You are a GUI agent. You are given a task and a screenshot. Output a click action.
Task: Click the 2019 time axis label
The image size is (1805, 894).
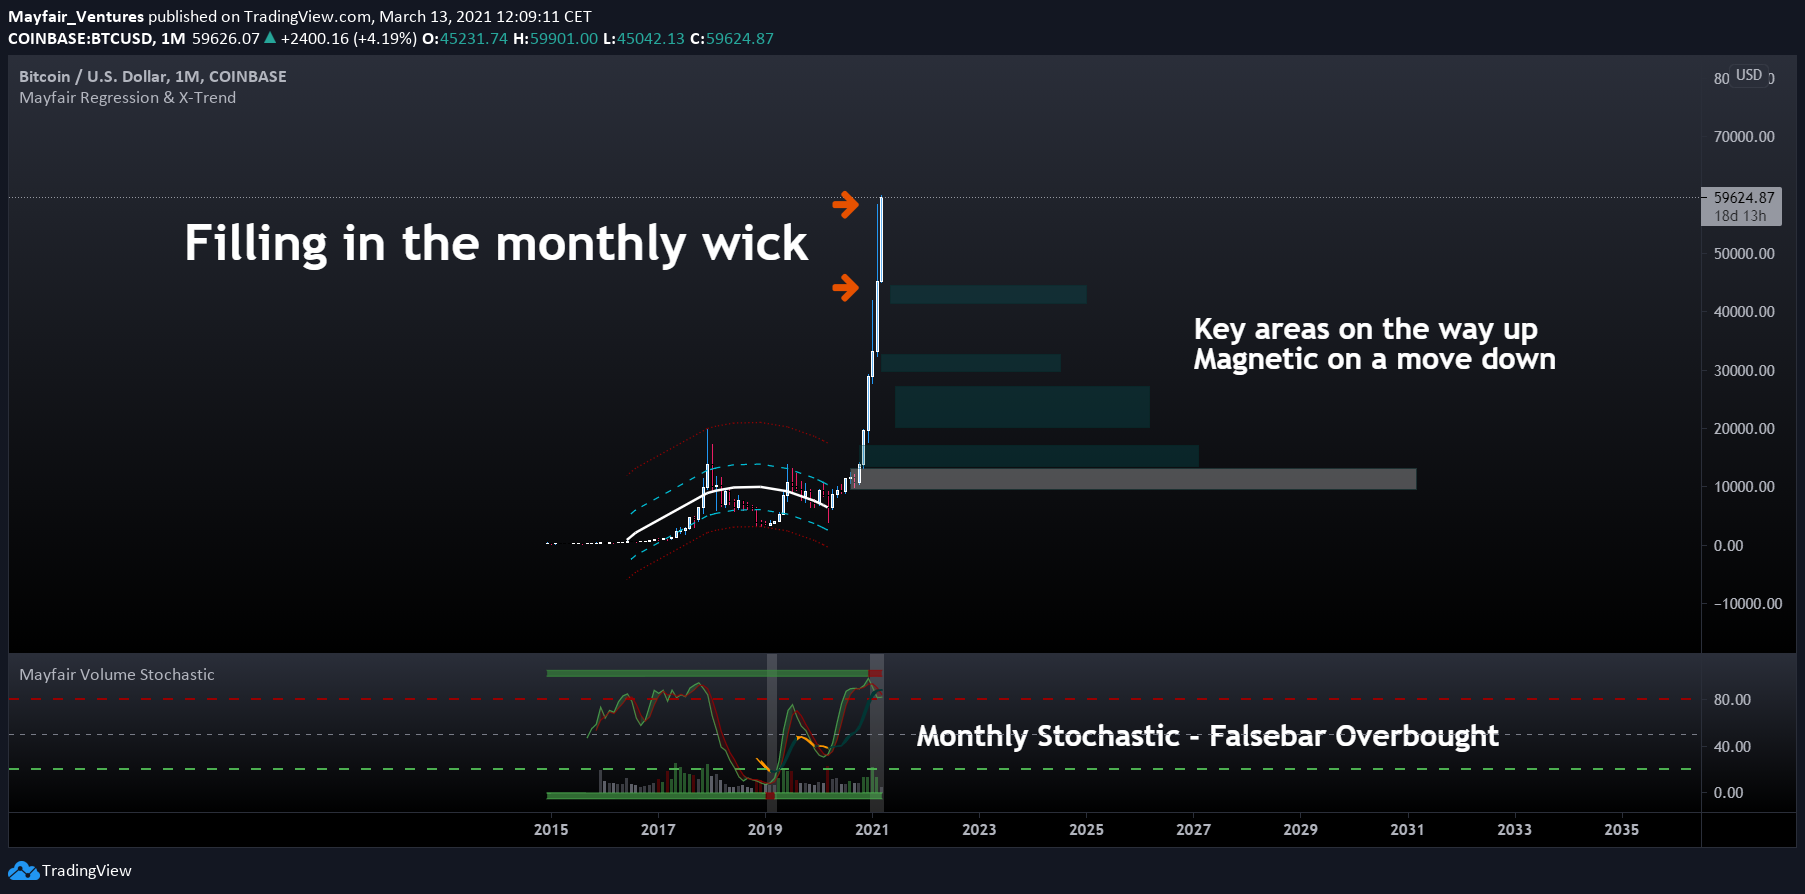tap(765, 830)
